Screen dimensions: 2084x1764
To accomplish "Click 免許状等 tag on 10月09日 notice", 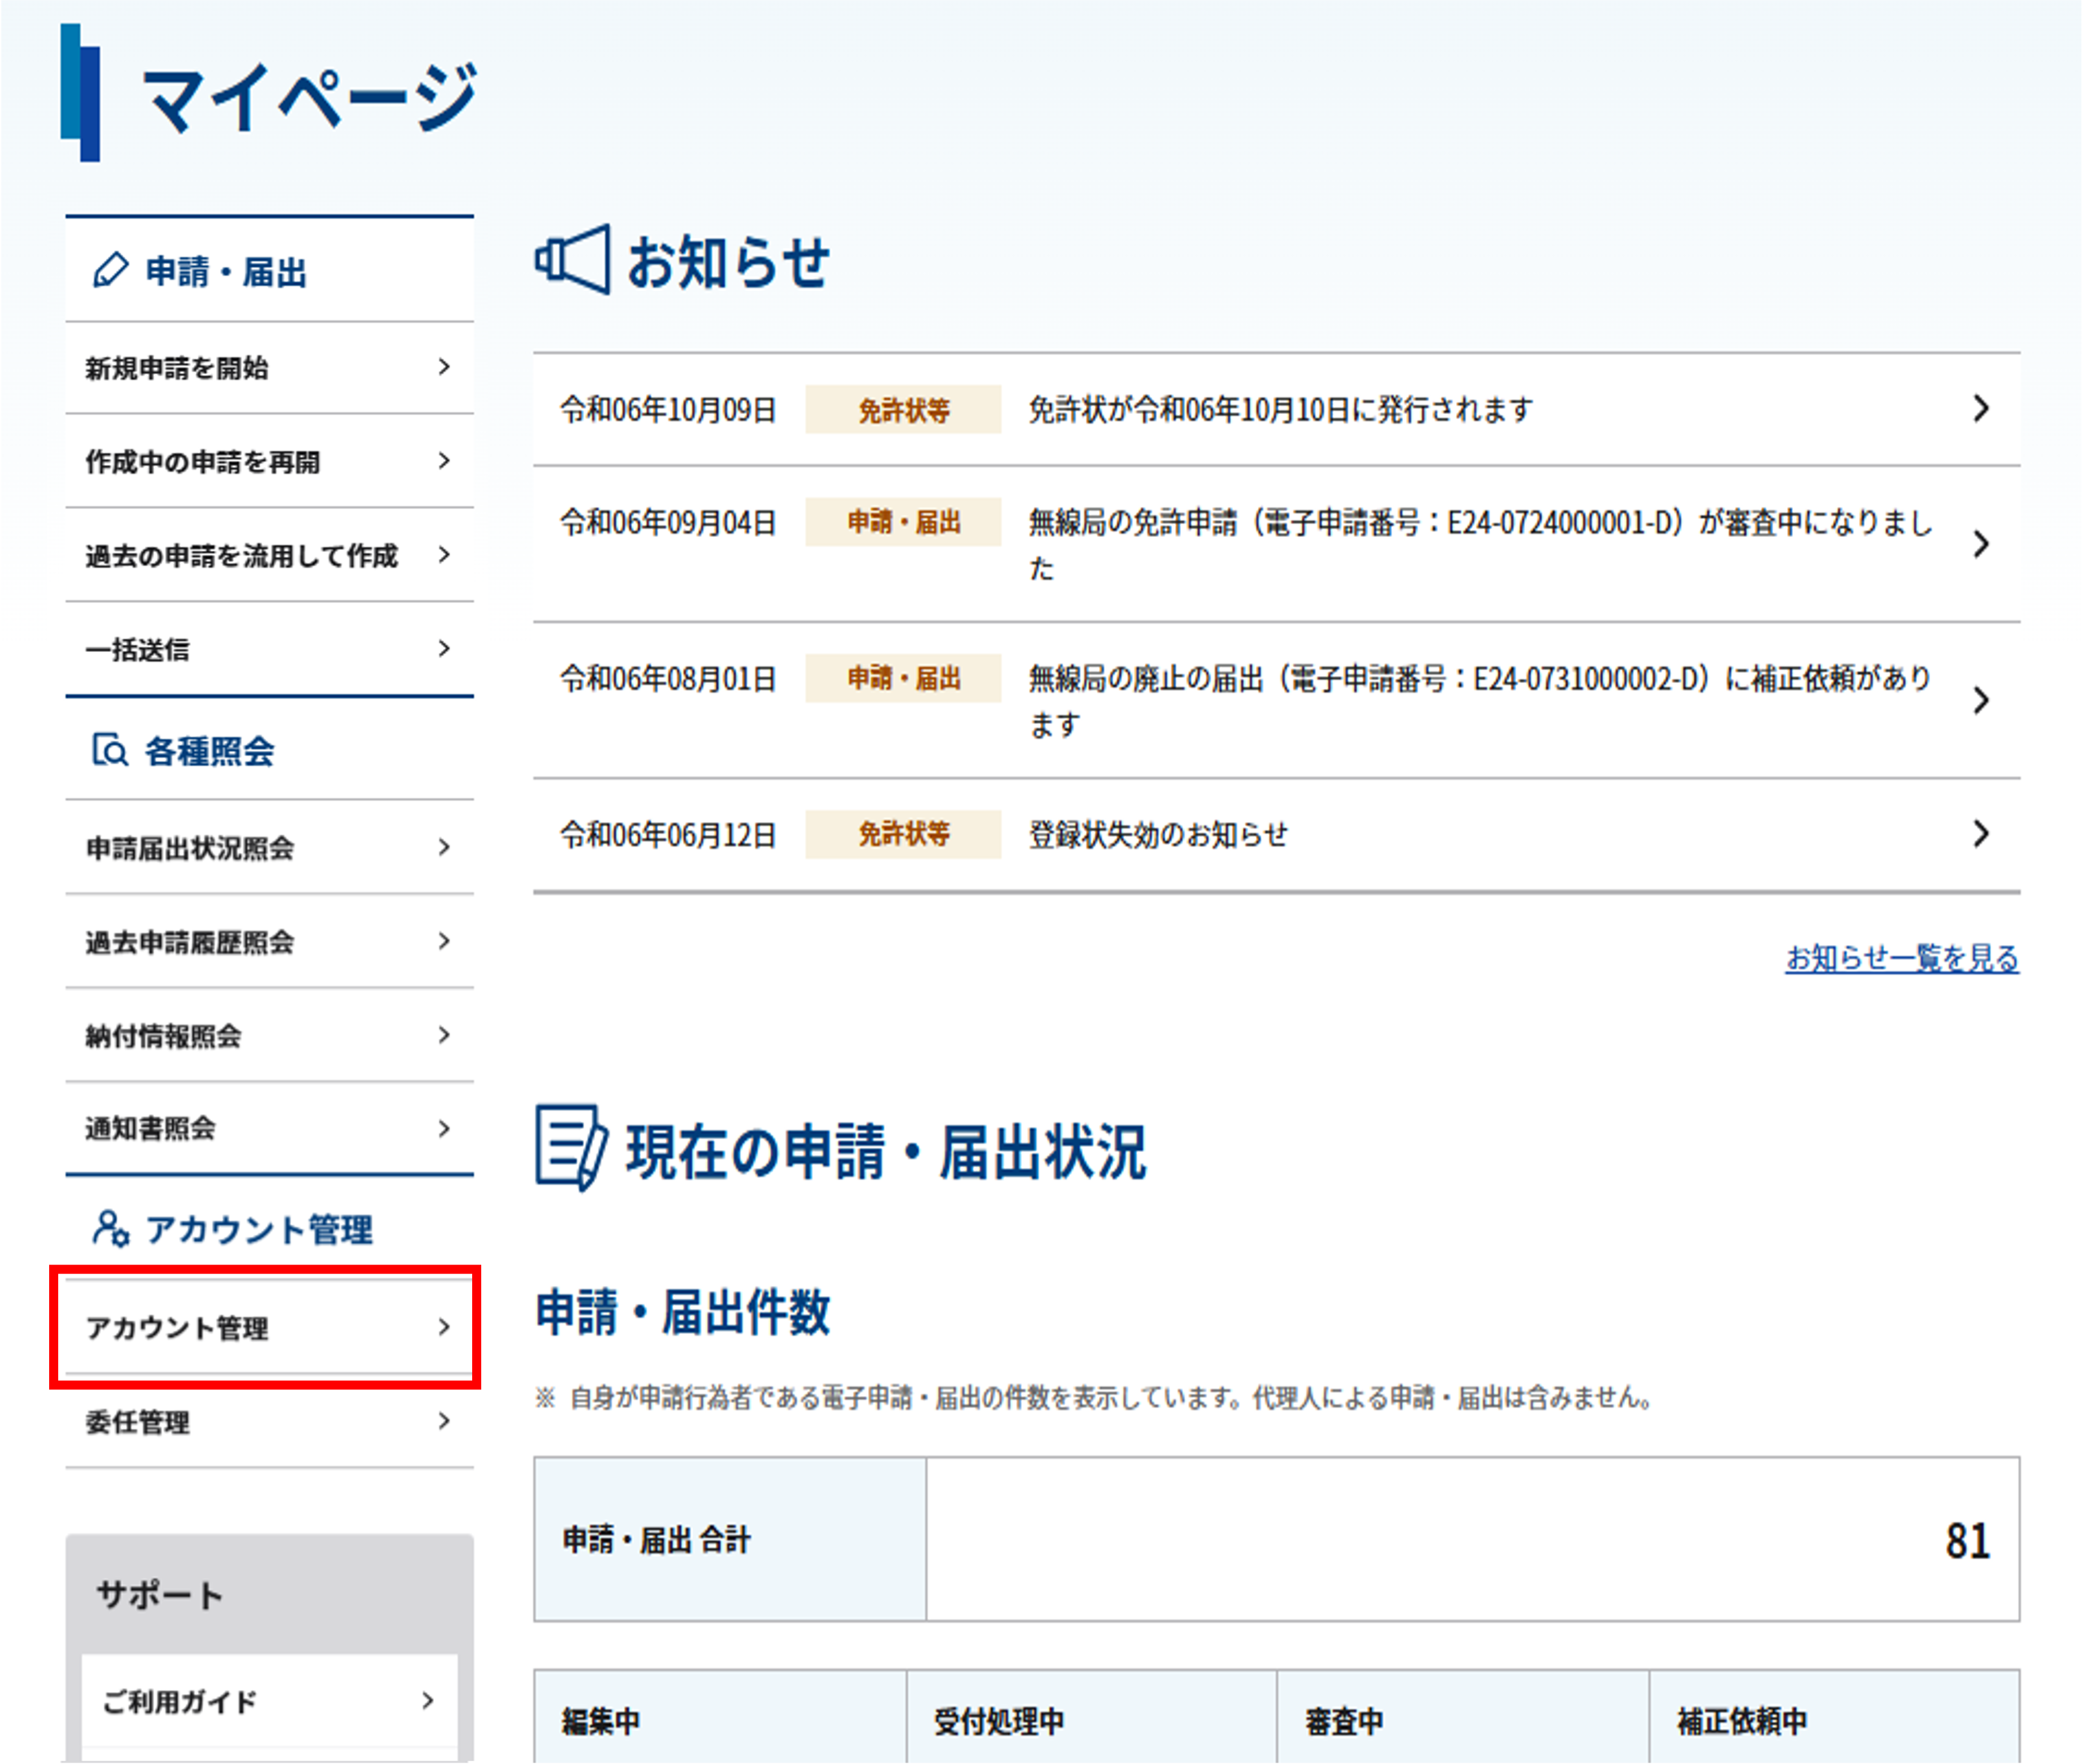I will pos(903,409).
